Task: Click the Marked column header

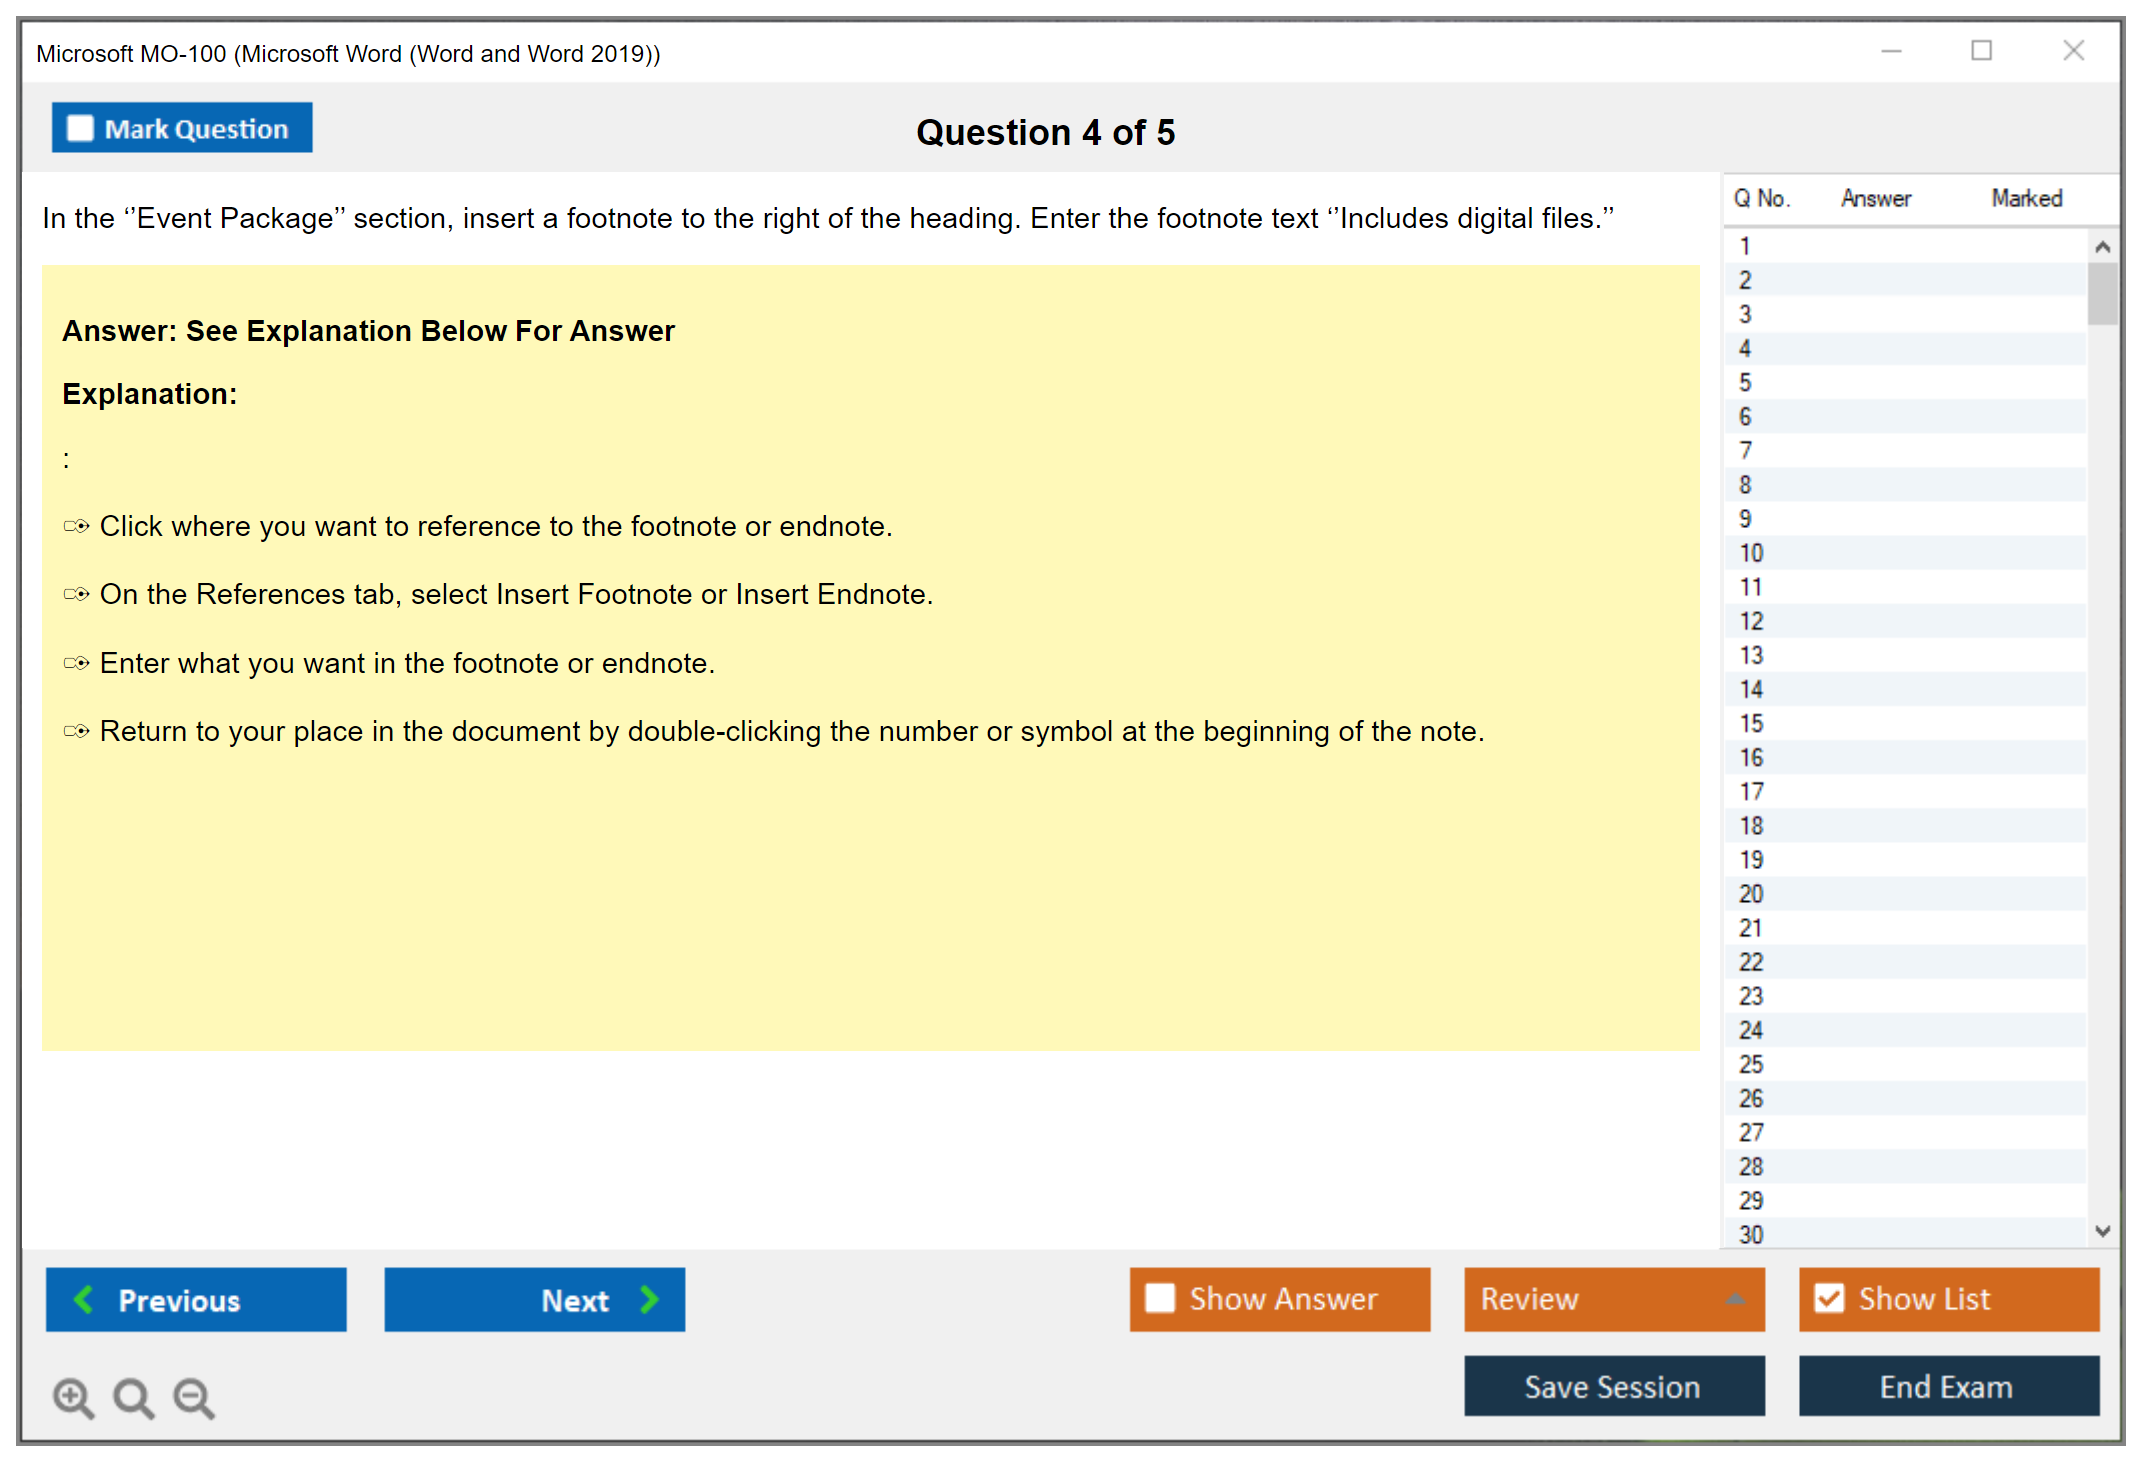Action: [2026, 198]
